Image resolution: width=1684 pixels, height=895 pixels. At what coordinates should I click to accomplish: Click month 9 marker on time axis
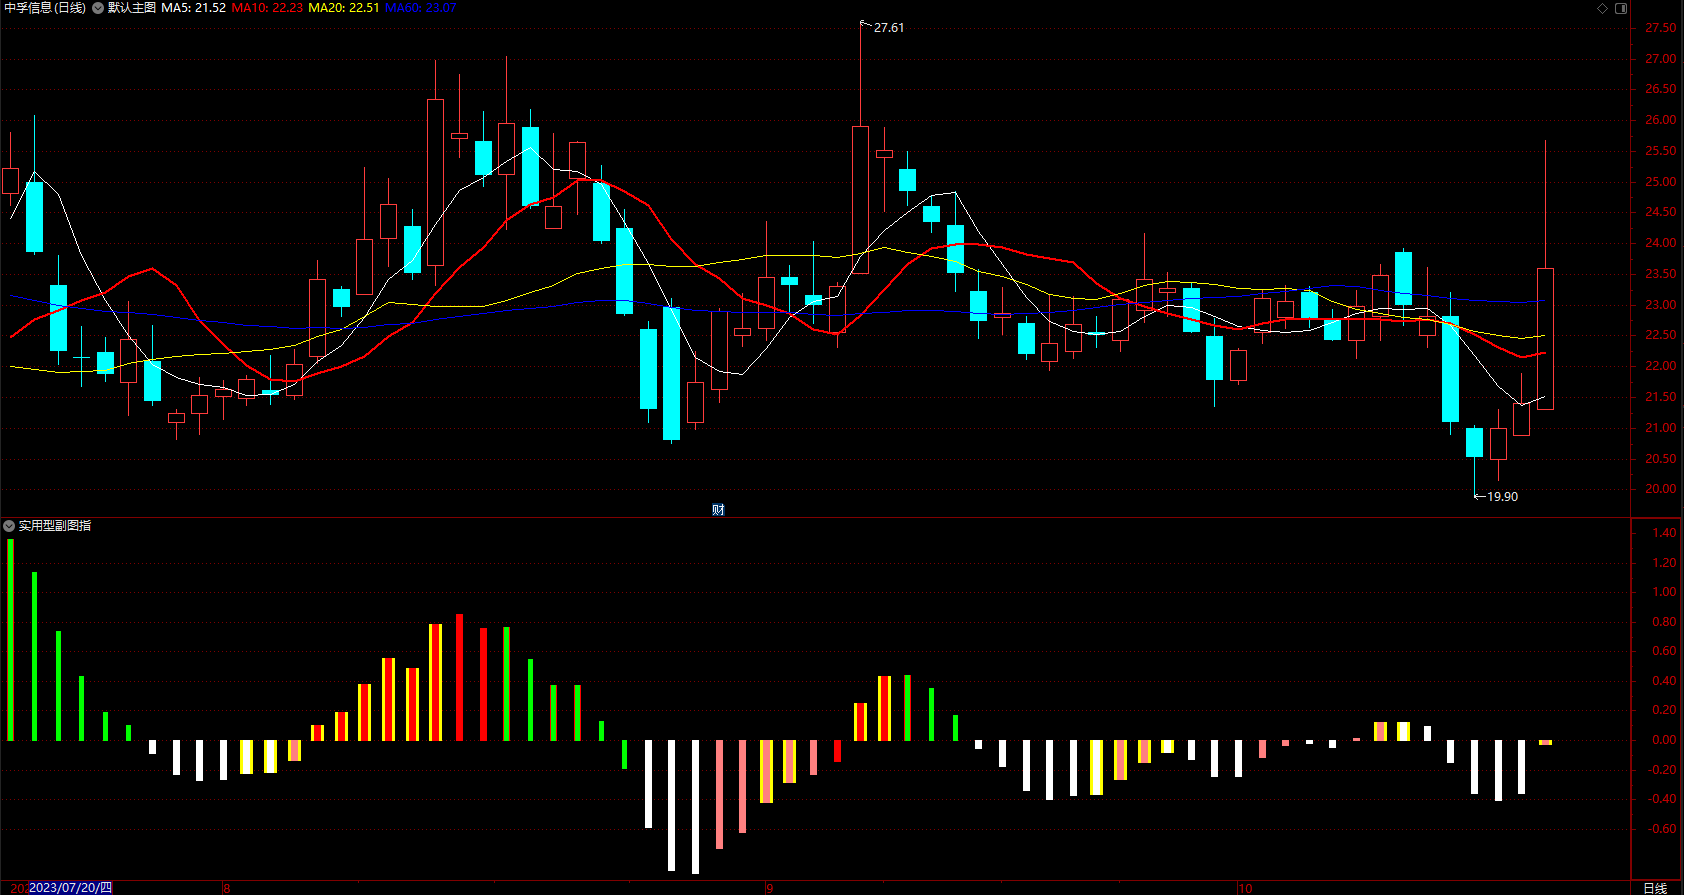770,888
